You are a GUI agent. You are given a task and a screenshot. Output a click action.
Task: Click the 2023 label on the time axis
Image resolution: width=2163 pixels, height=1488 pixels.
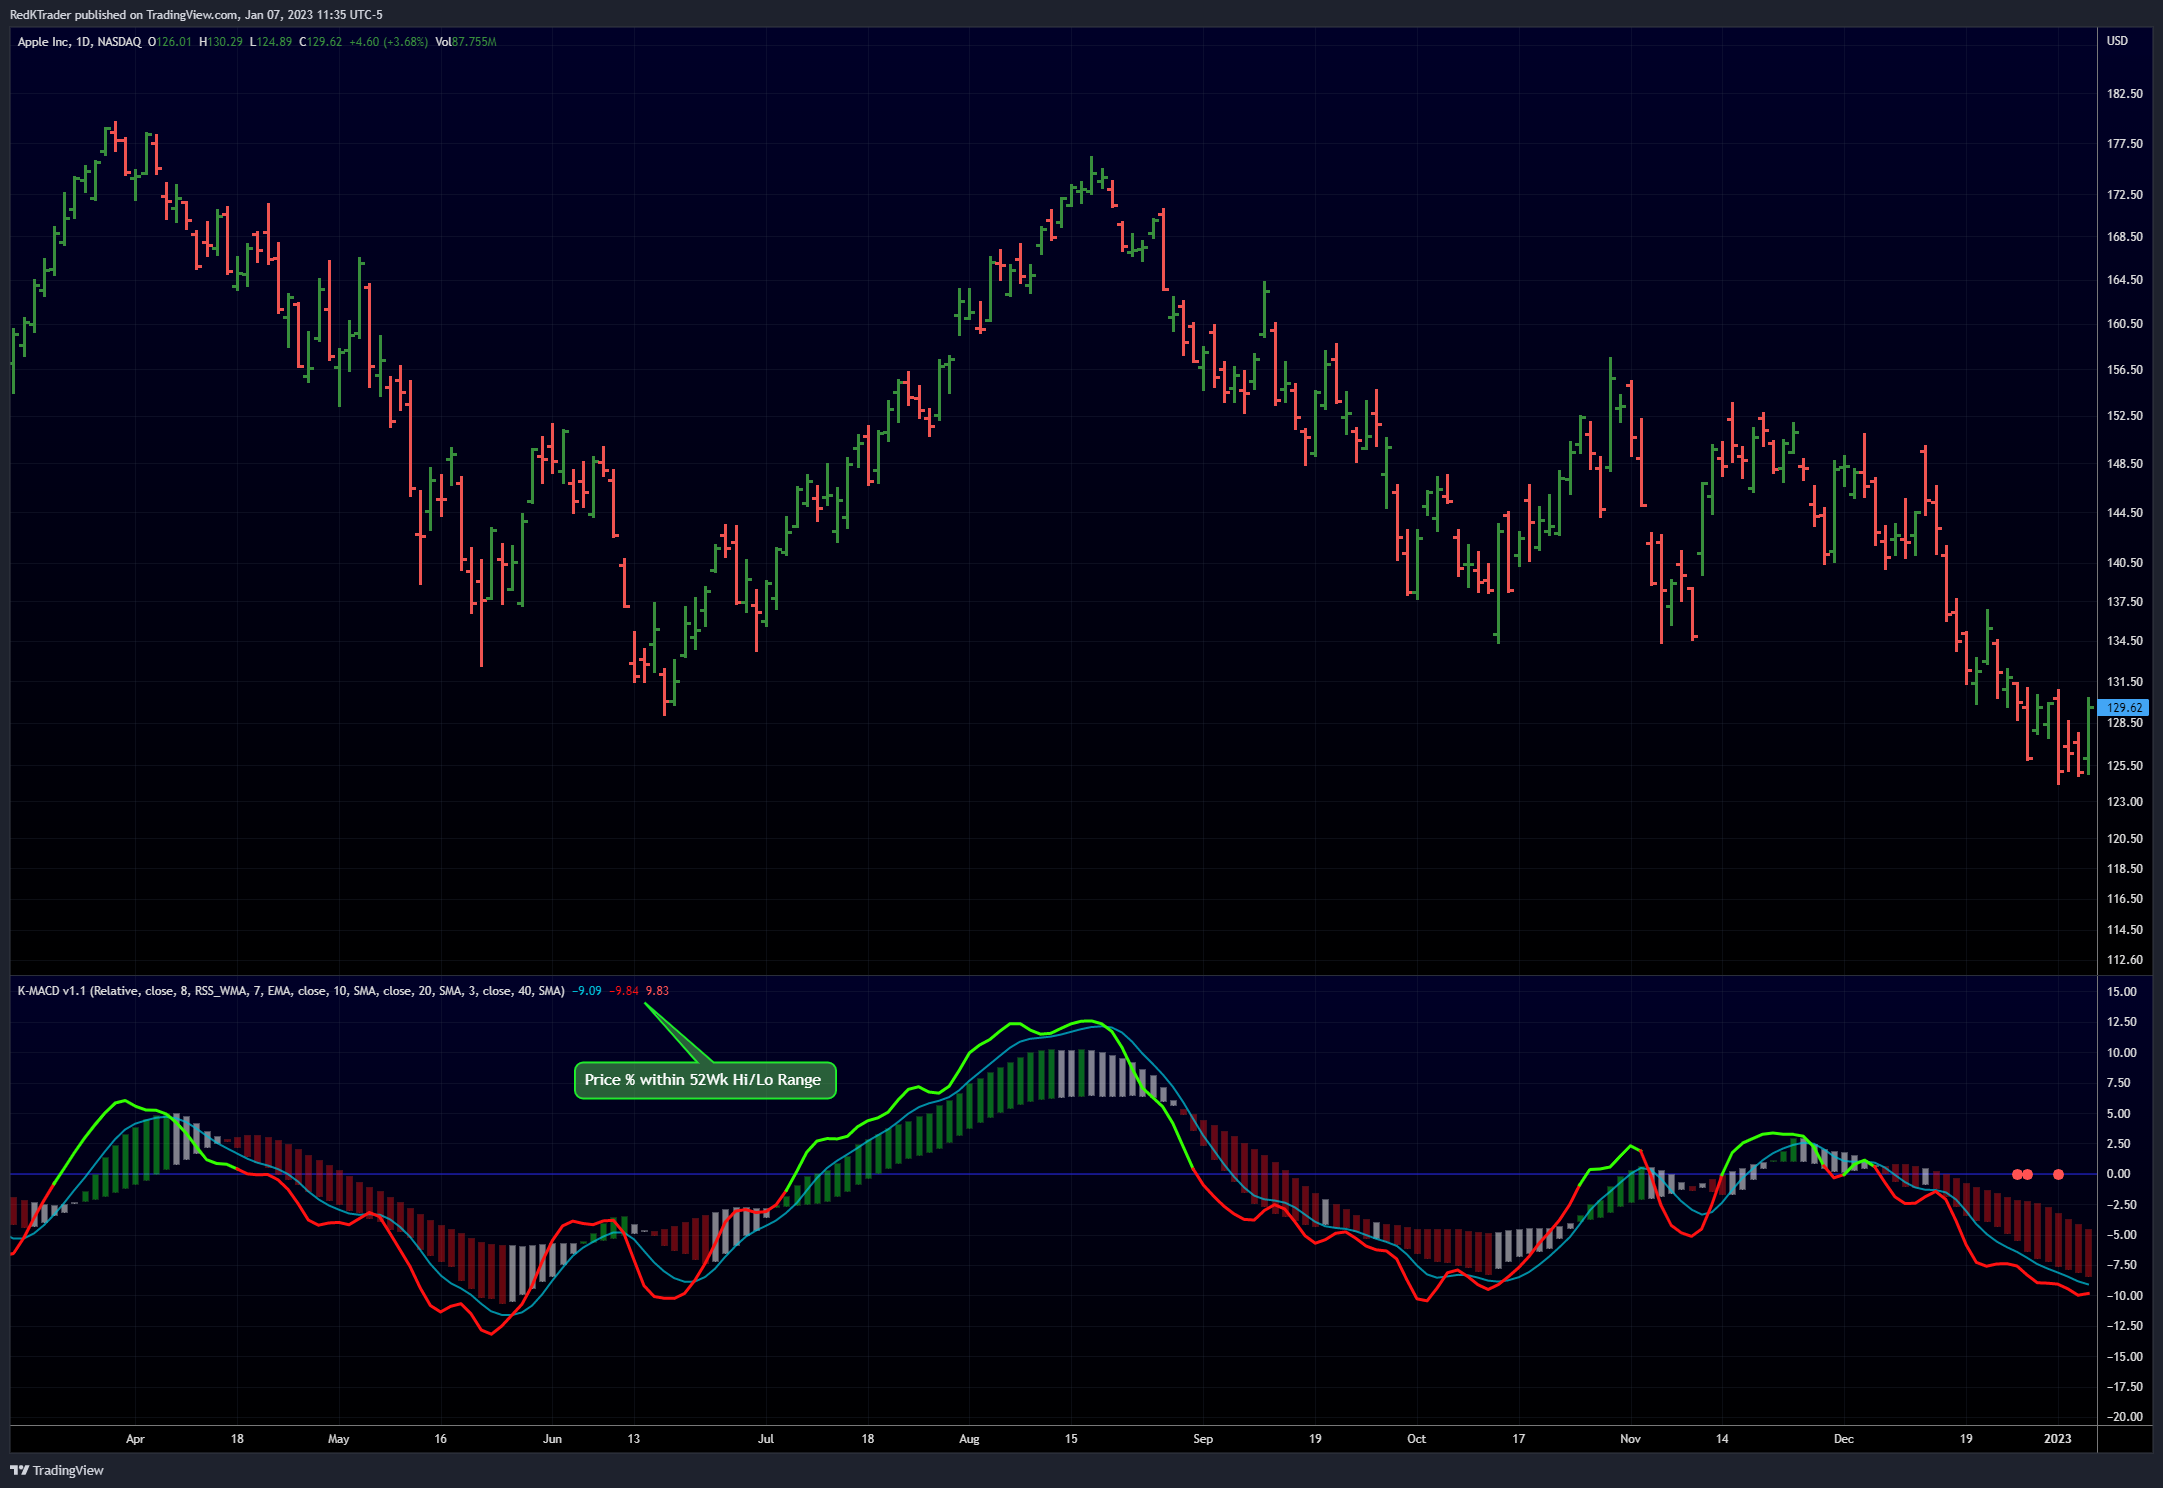coord(2057,1439)
